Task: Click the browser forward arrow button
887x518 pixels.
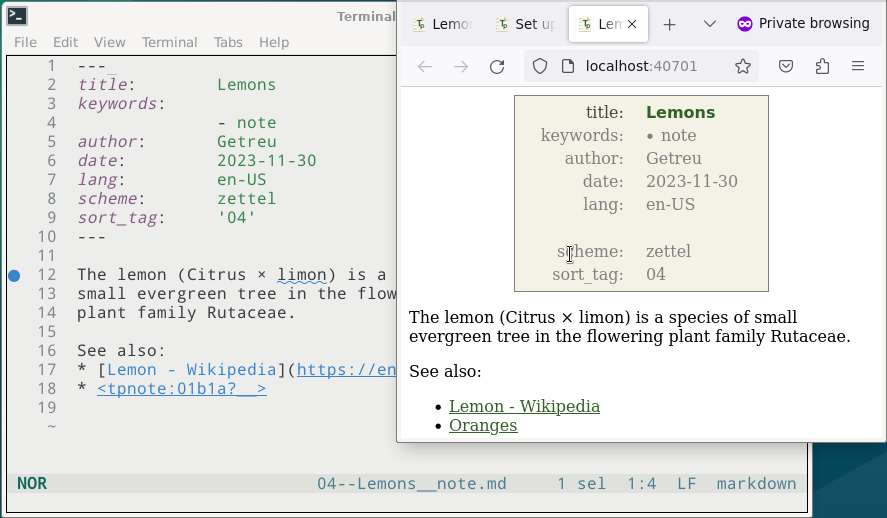Action: tap(461, 67)
